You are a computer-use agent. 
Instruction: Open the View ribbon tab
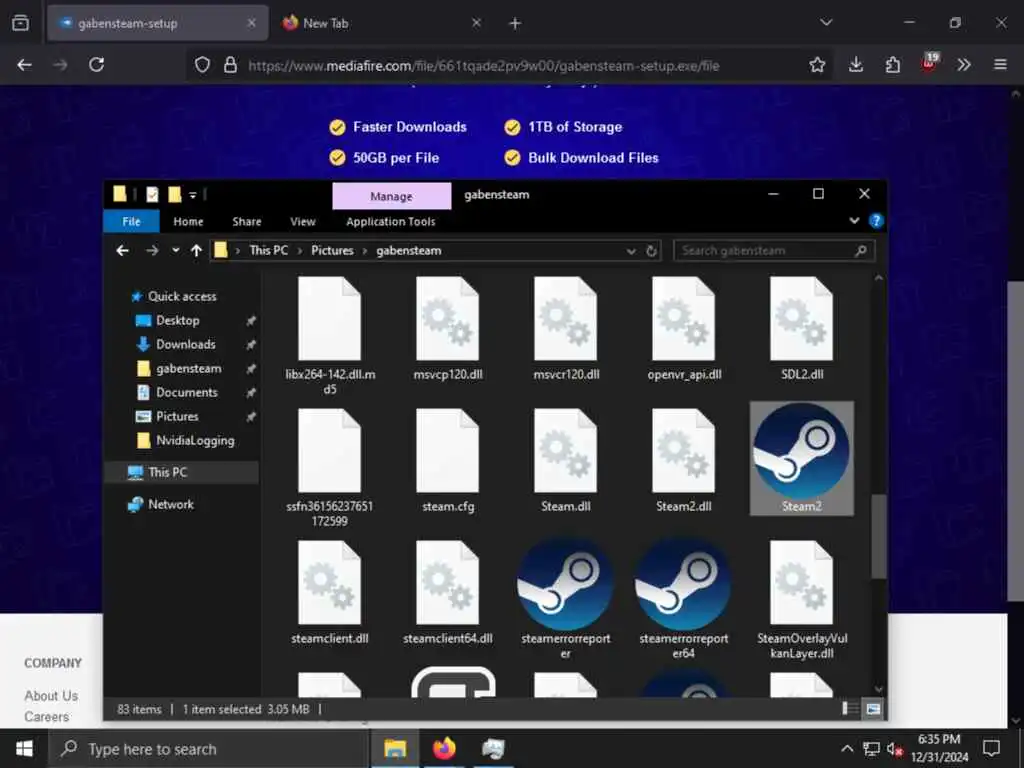tap(302, 221)
